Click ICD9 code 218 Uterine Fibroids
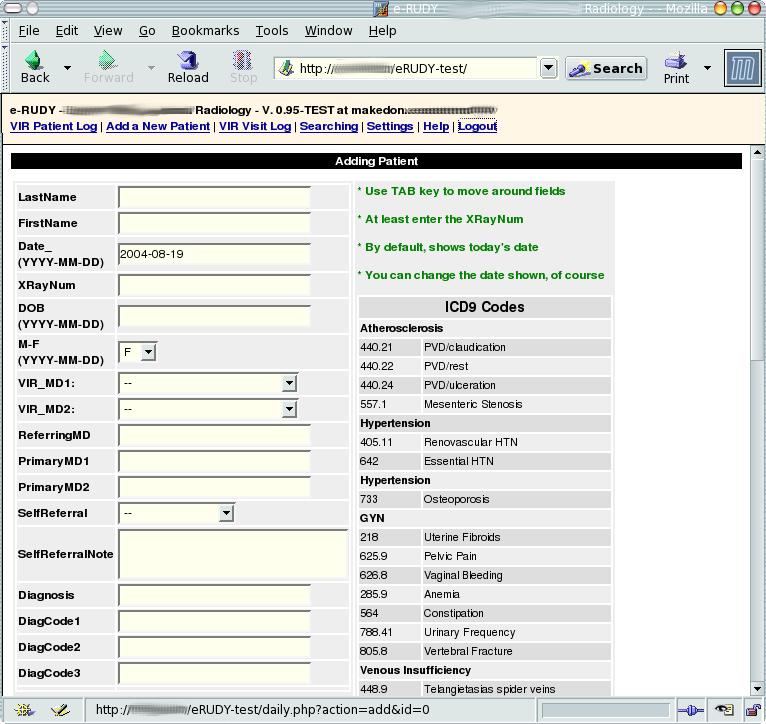The width and height of the screenshot is (766, 724). pos(485,537)
